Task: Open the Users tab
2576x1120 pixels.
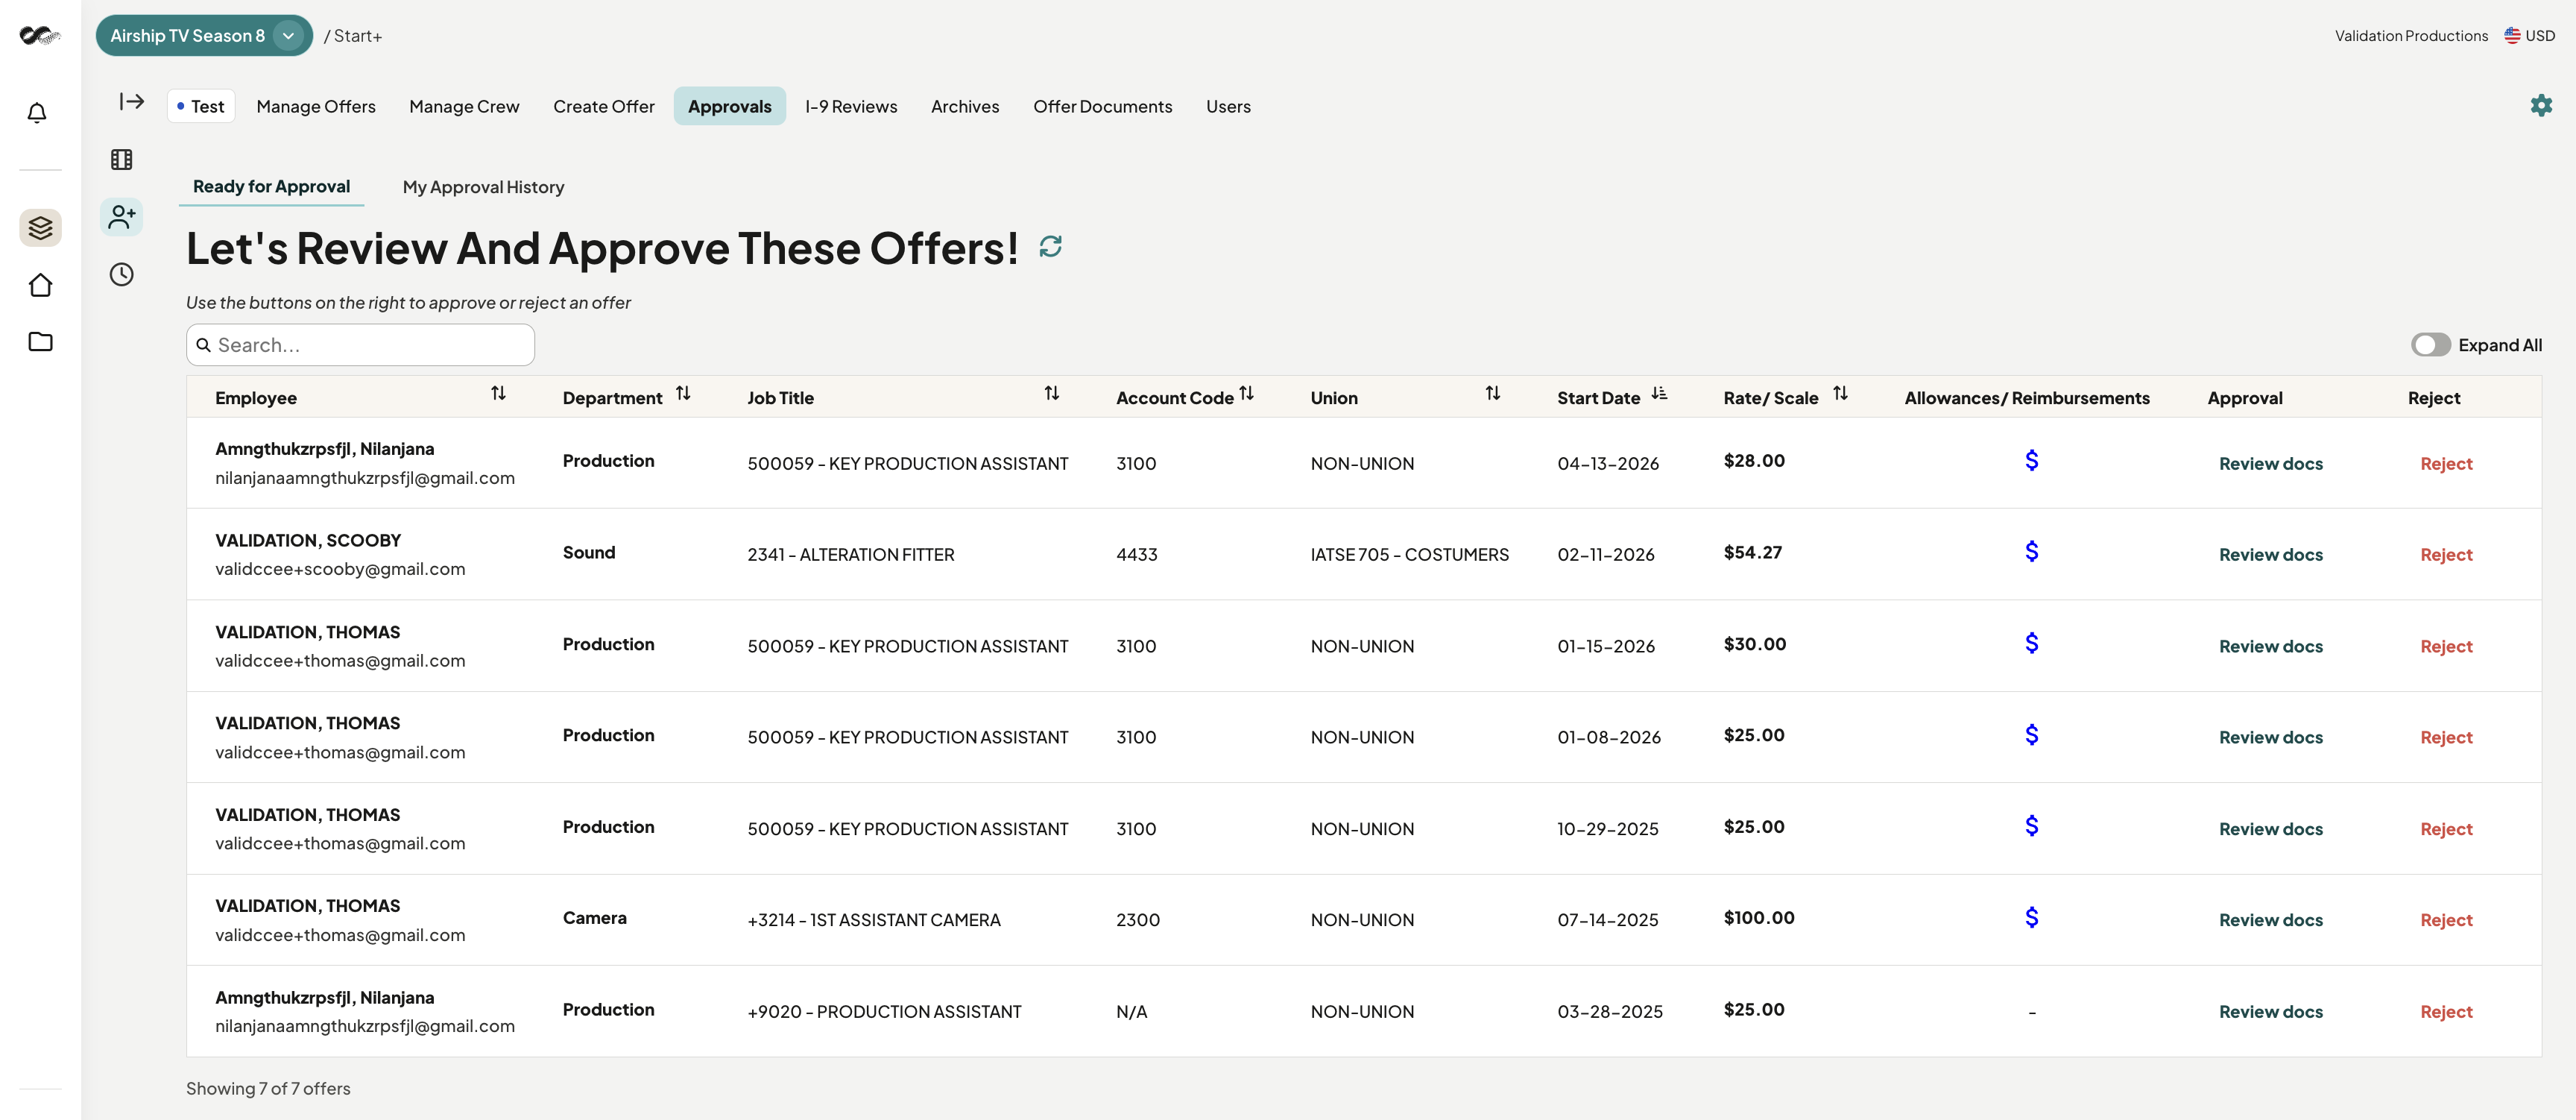Action: [1228, 106]
